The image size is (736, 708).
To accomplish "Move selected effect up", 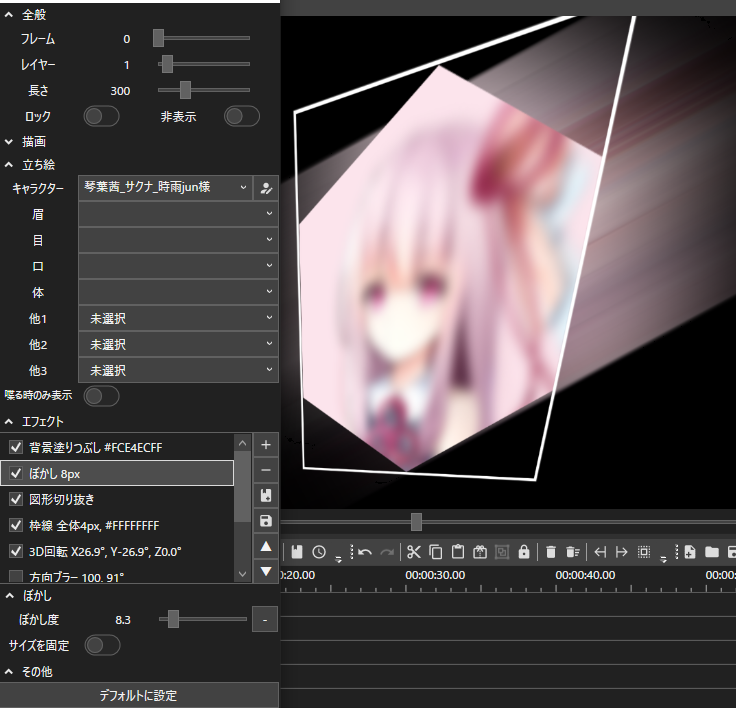I will pos(266,546).
